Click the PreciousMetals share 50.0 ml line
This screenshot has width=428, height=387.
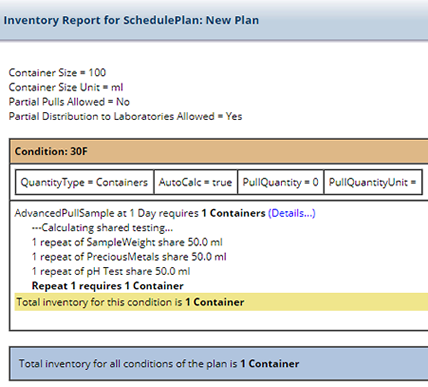pyautogui.click(x=129, y=257)
